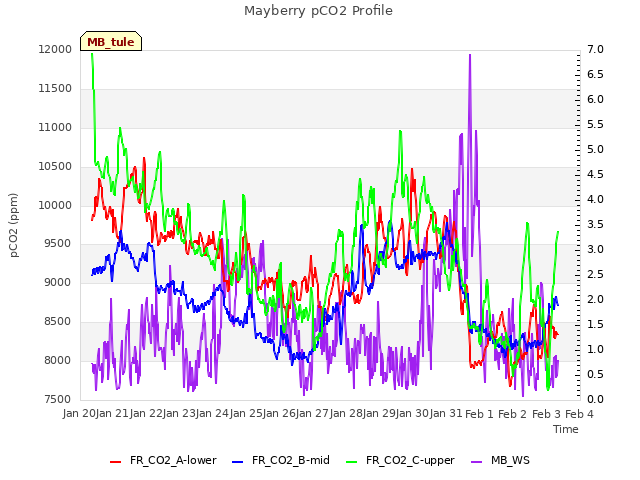Click the Jan 23 date label
This screenshot has height=480, width=640.
click(x=180, y=413)
